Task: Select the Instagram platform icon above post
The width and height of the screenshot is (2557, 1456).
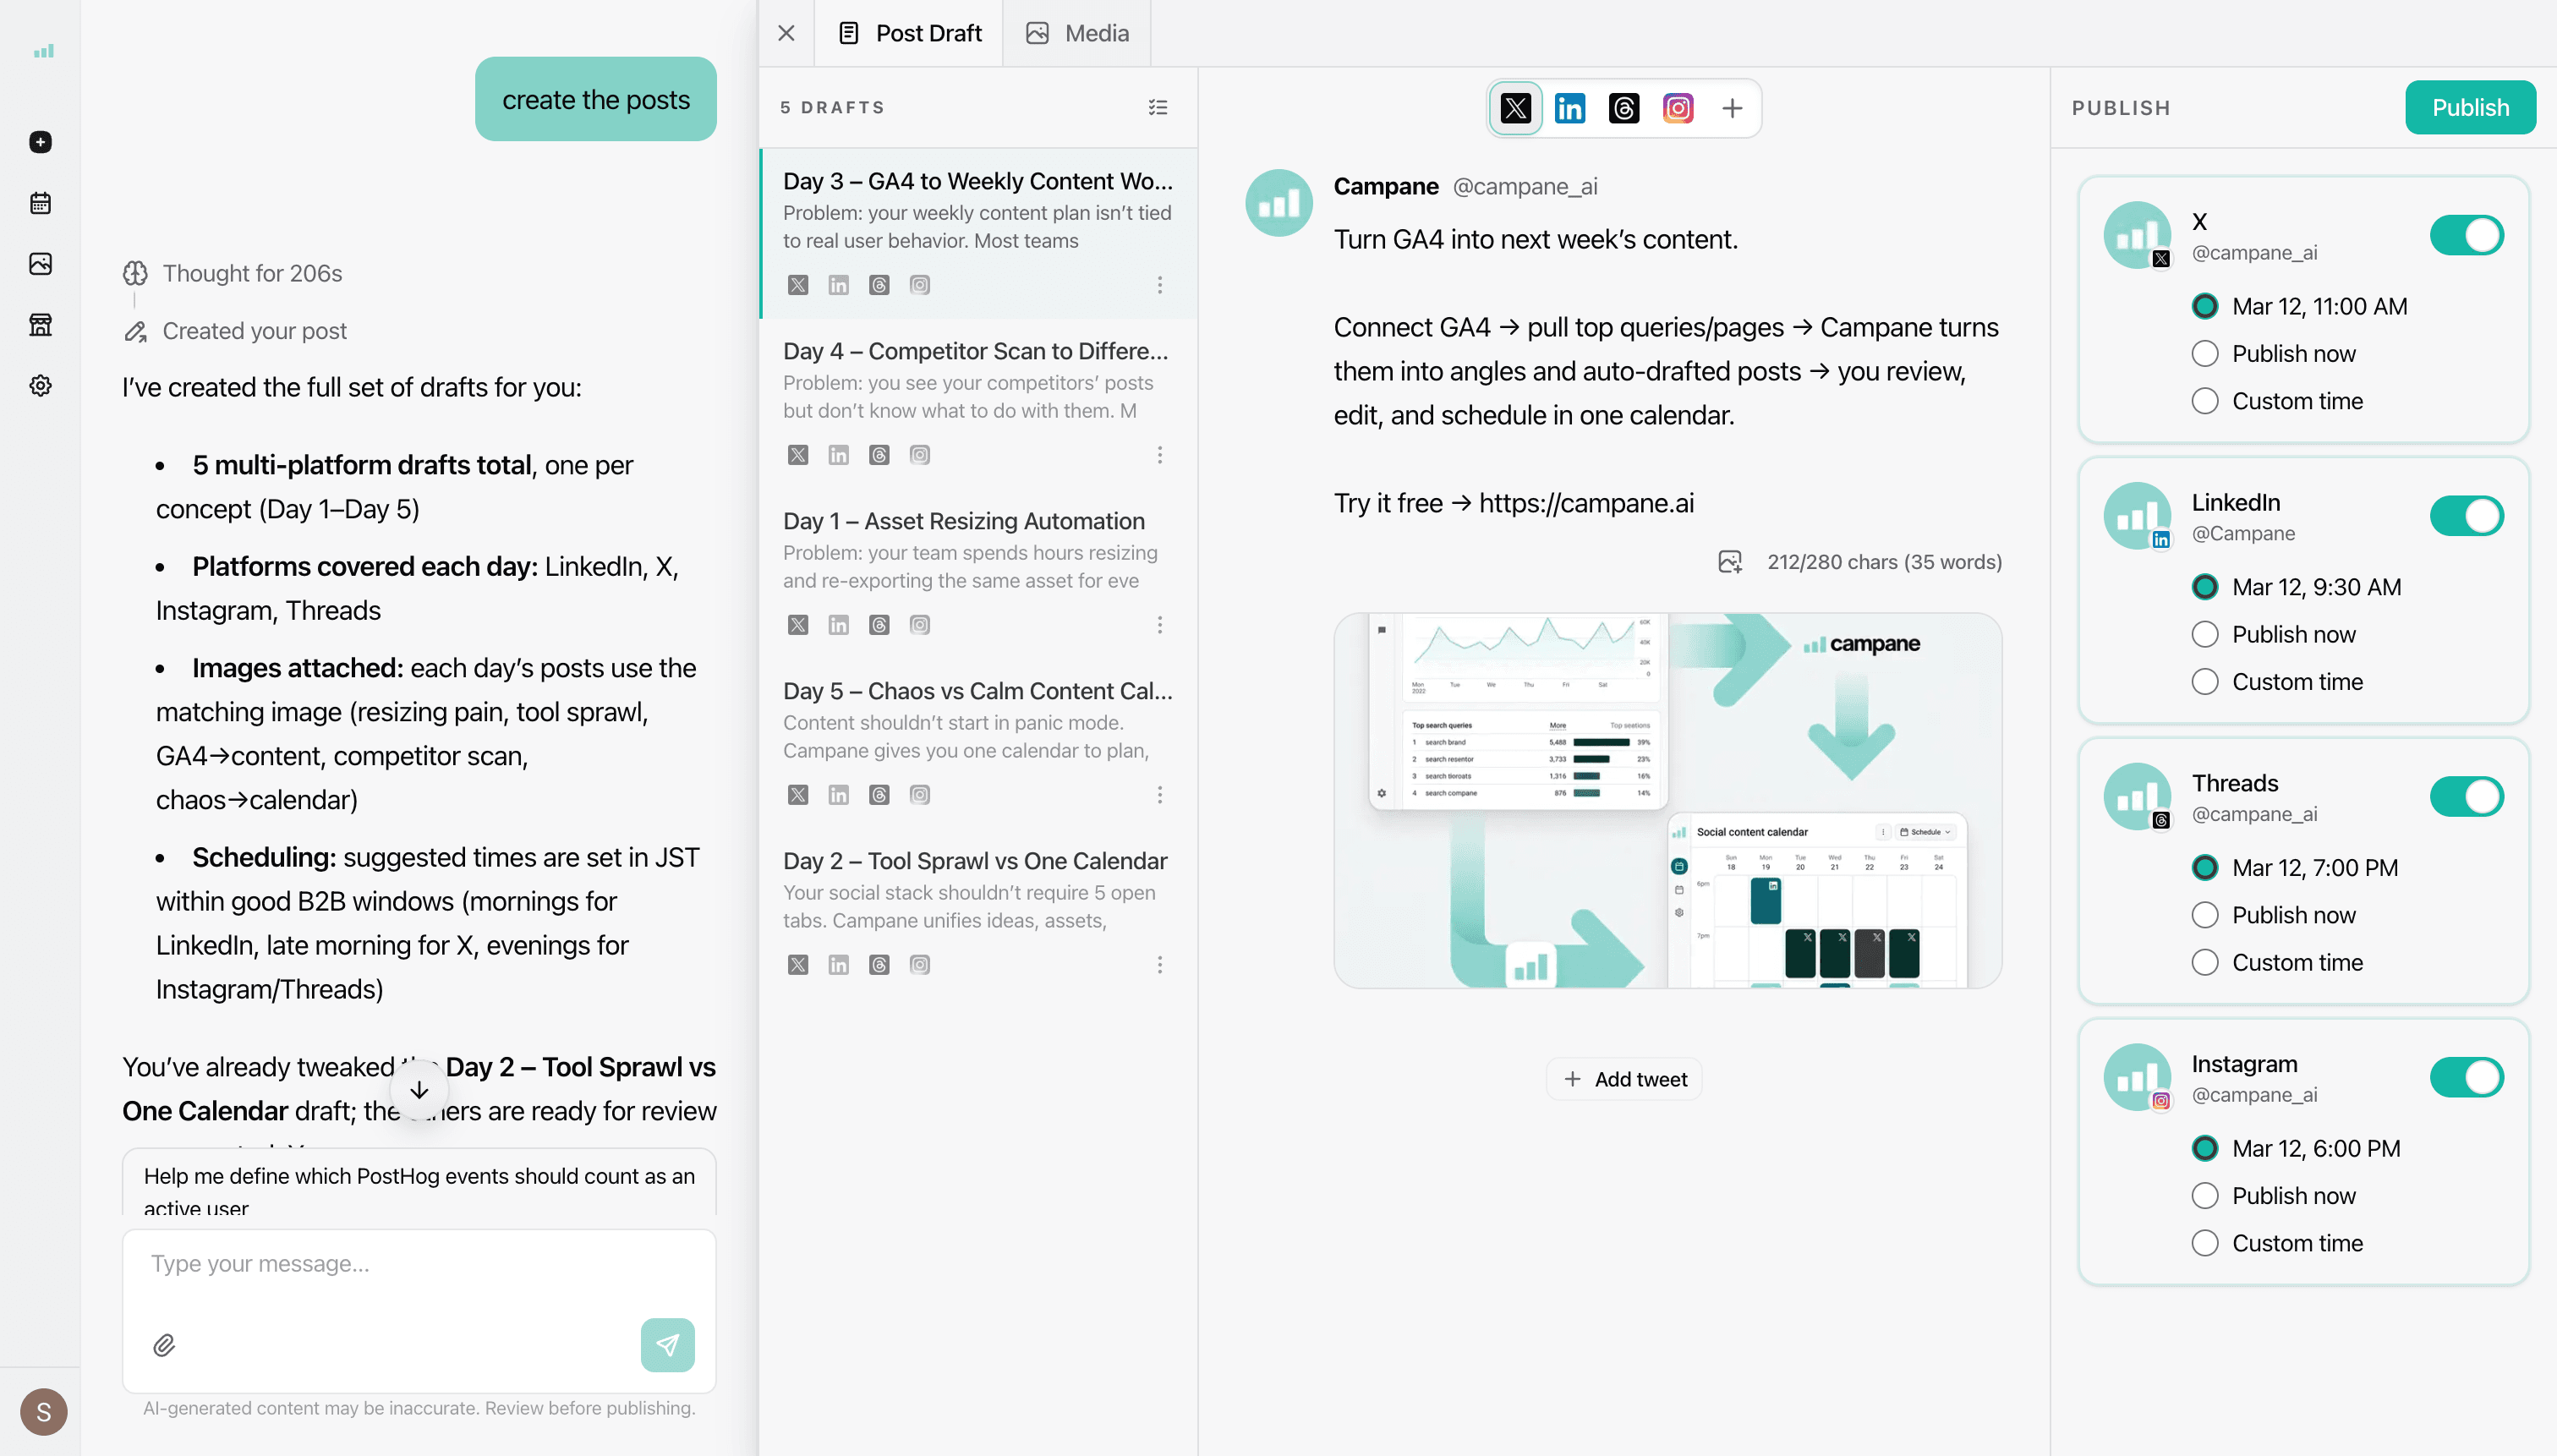Action: [1677, 108]
